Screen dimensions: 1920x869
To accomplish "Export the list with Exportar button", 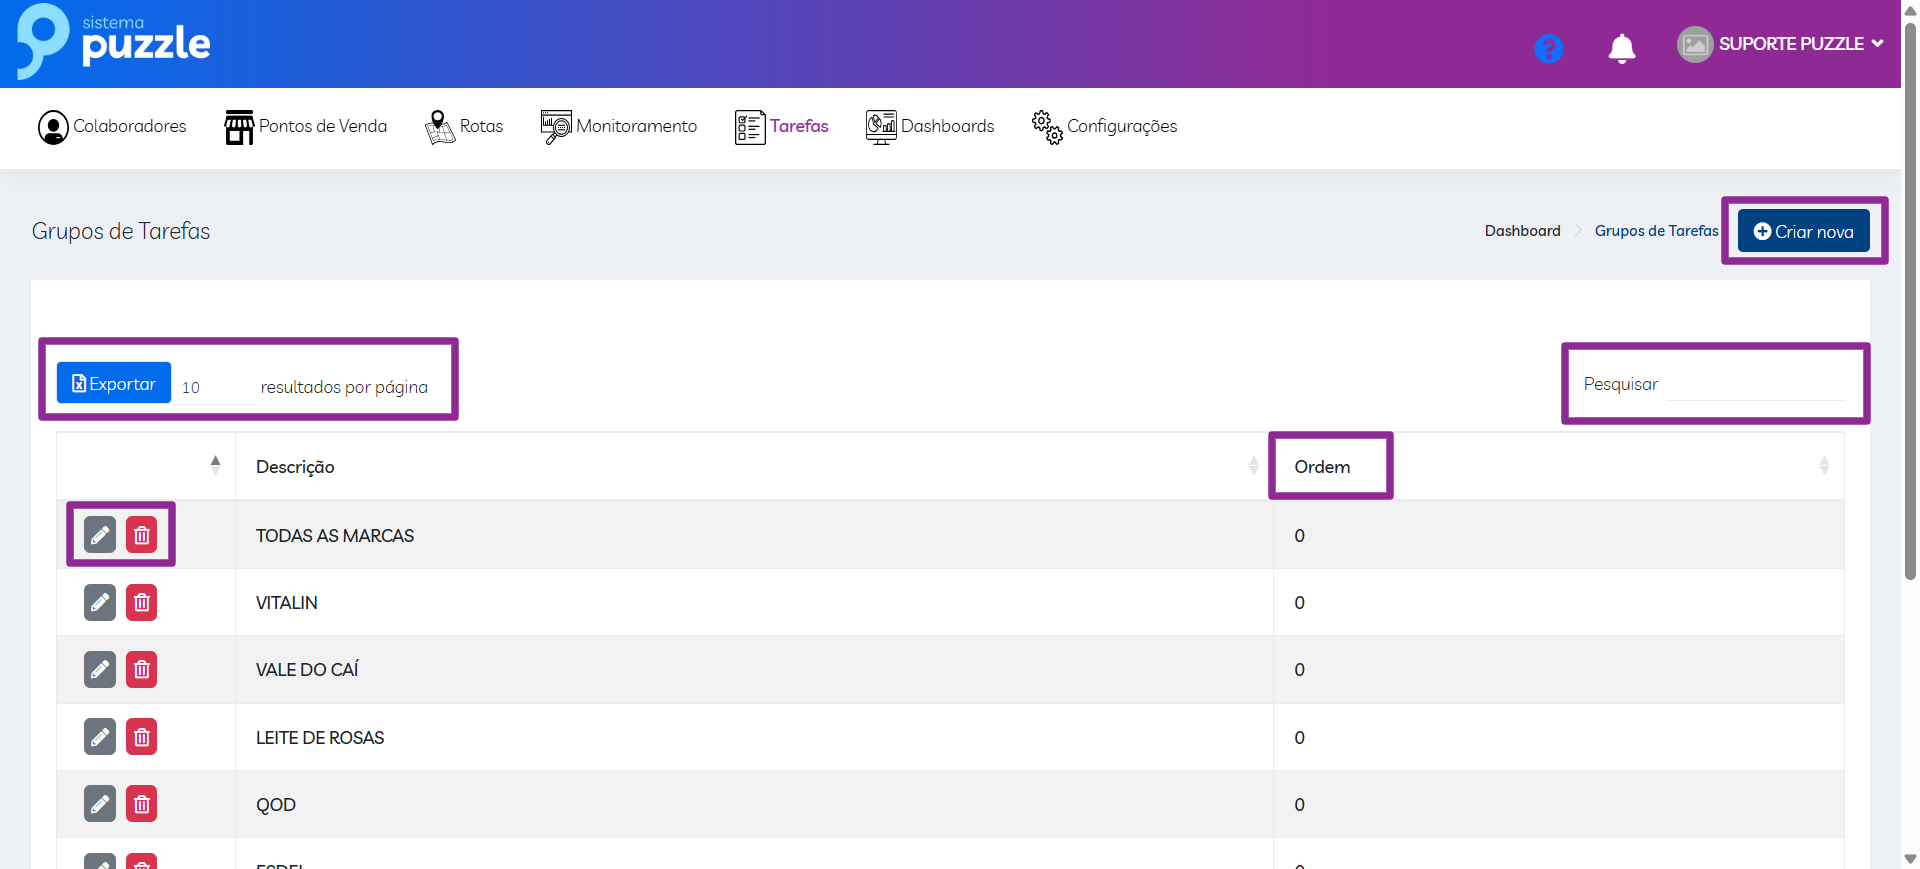I will pyautogui.click(x=114, y=384).
